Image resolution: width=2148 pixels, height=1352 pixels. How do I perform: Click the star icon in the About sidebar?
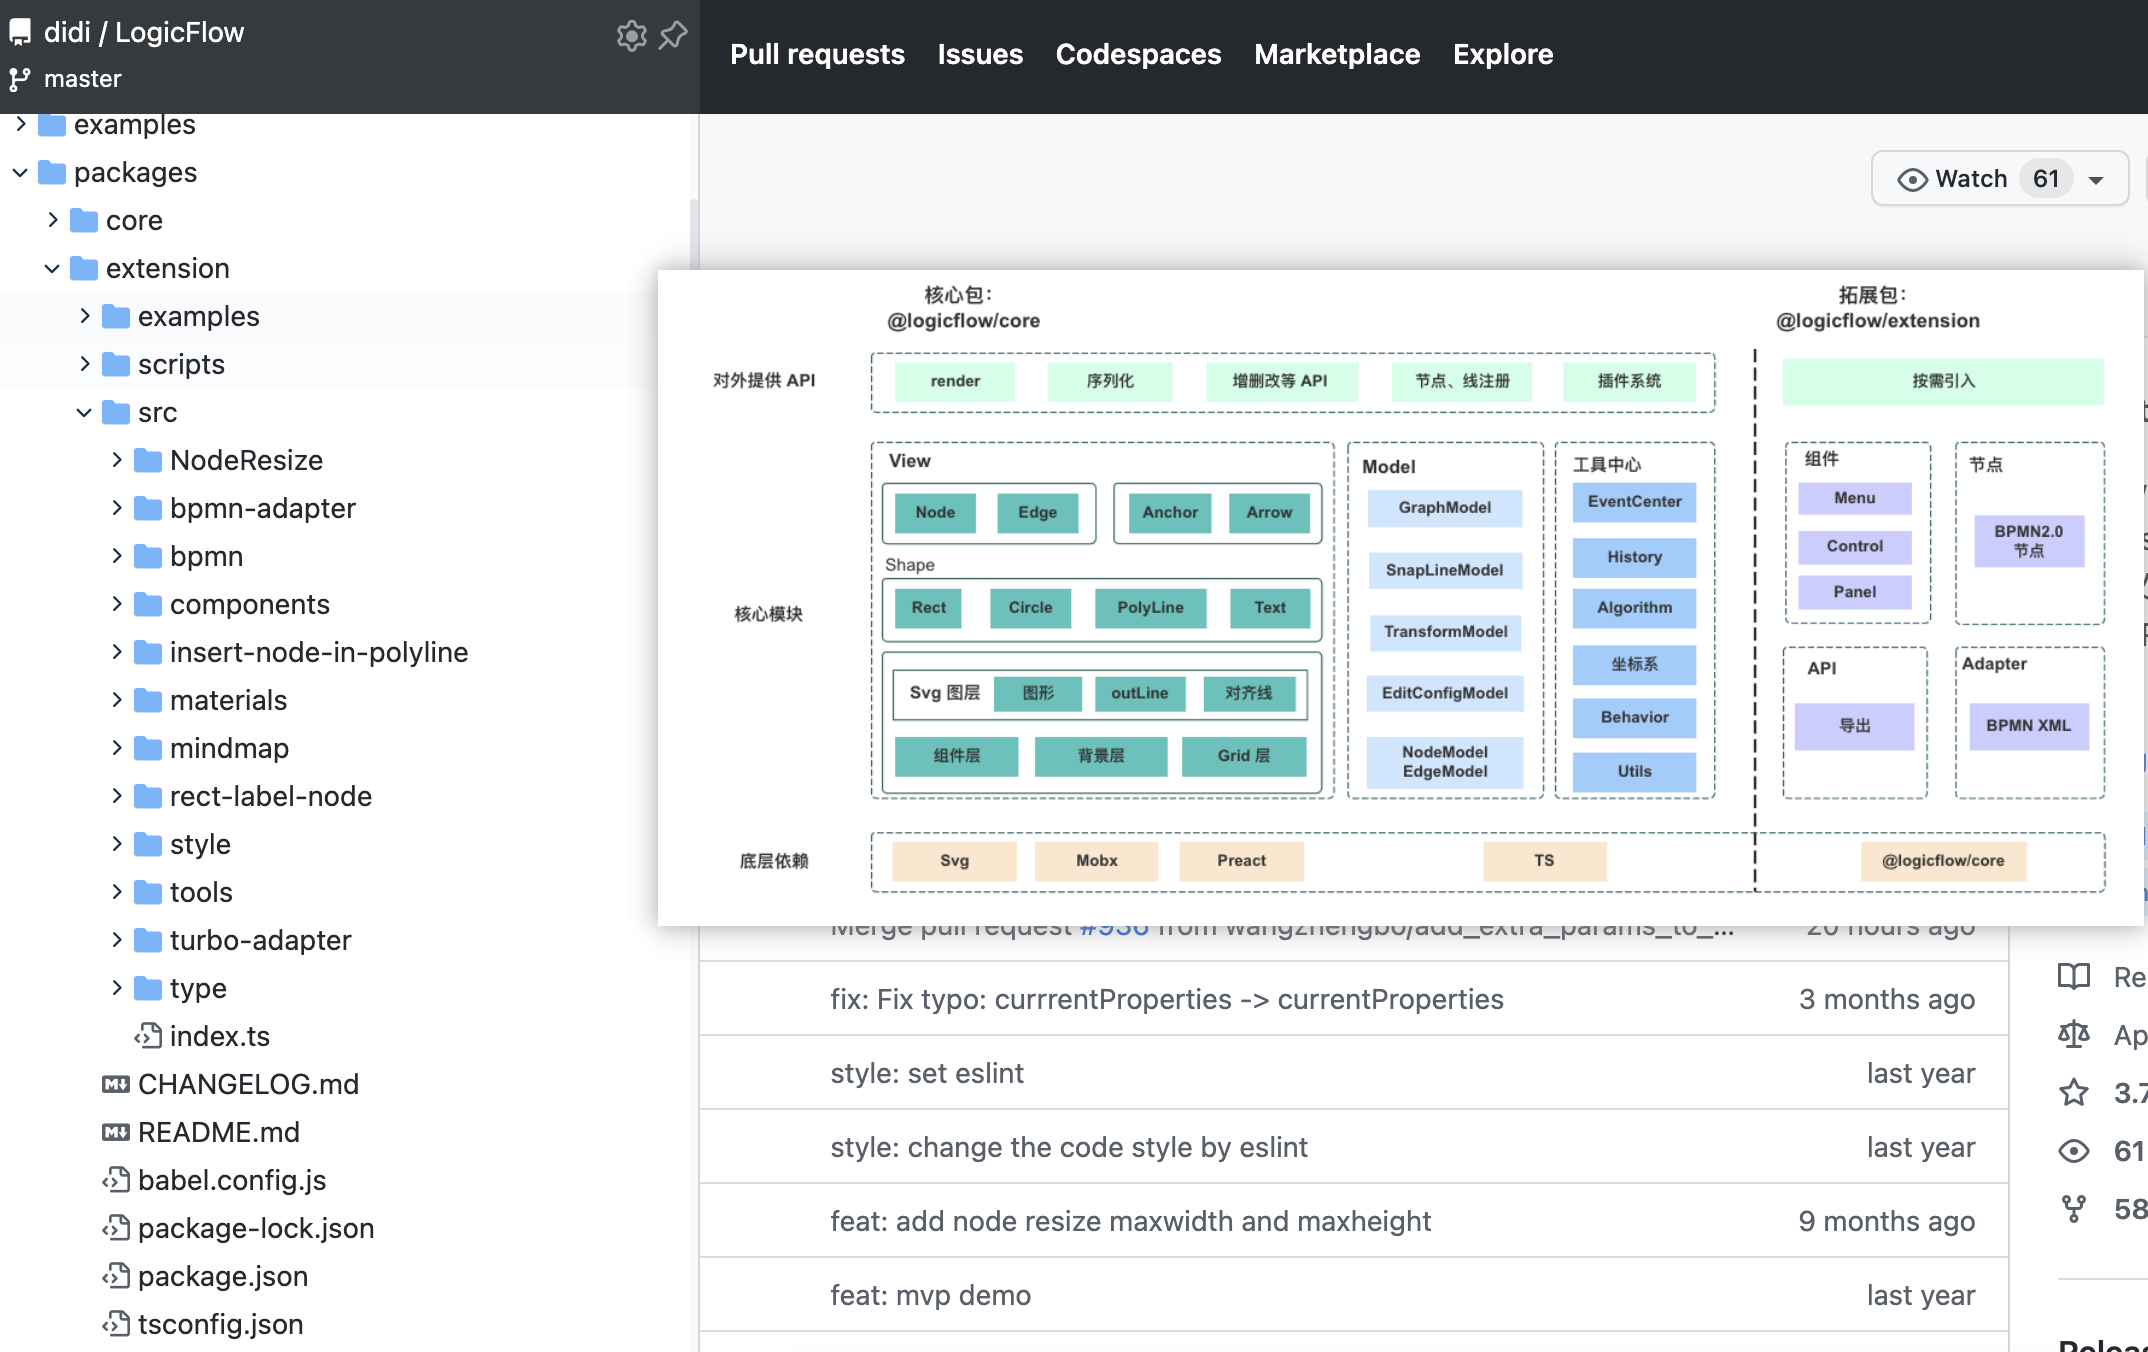[2074, 1092]
